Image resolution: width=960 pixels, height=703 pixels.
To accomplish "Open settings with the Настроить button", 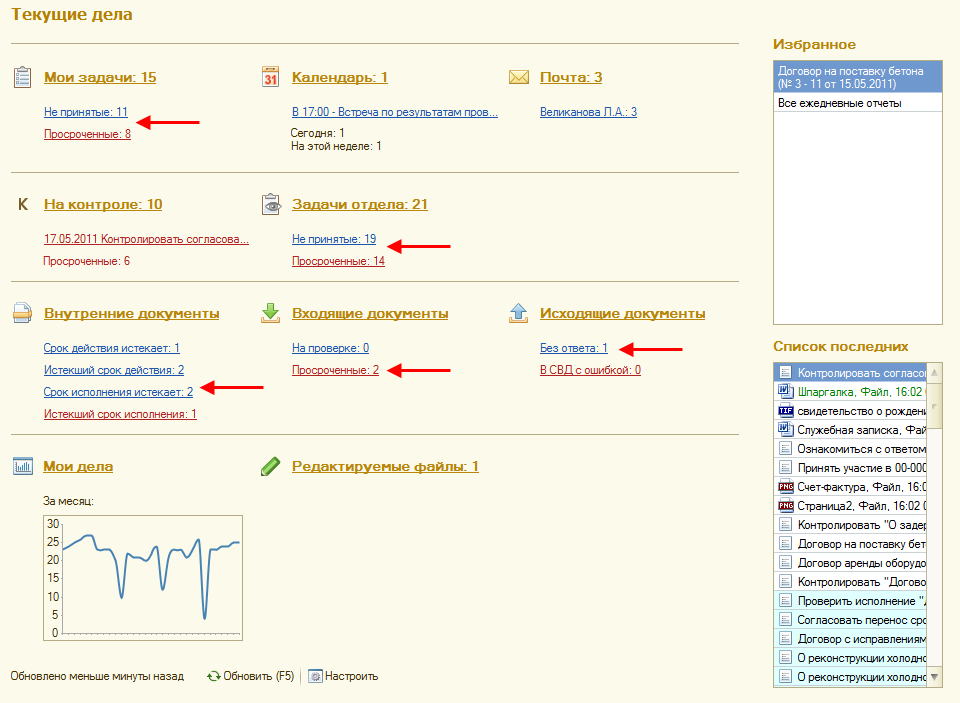I will pos(343,676).
